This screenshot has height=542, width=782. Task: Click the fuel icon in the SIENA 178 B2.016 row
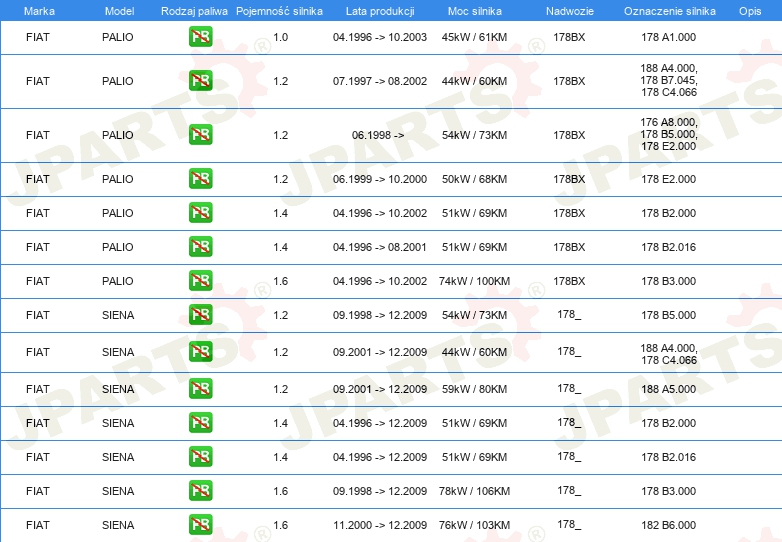(x=200, y=456)
